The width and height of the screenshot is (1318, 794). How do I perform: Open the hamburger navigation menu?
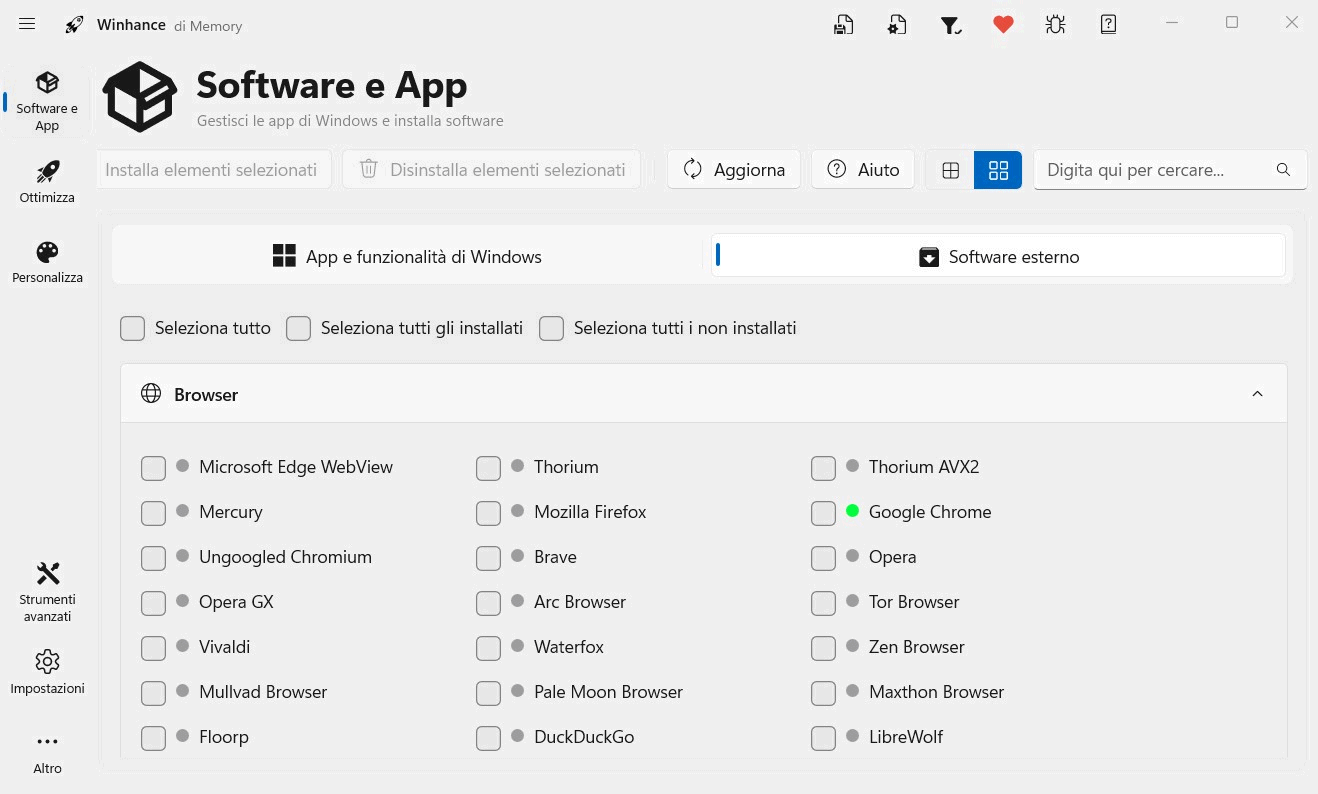[x=27, y=23]
